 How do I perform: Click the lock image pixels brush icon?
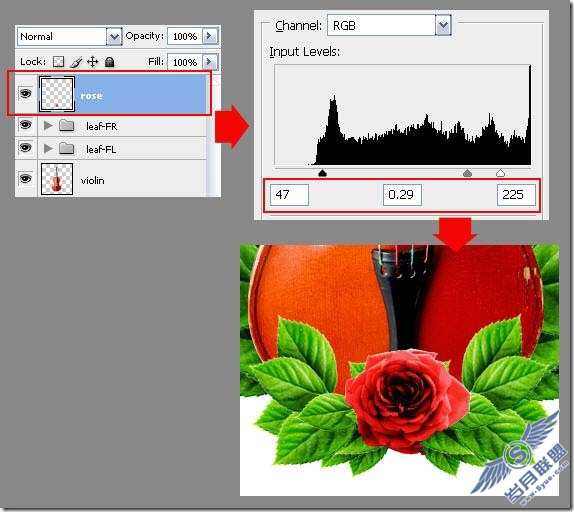tap(76, 62)
